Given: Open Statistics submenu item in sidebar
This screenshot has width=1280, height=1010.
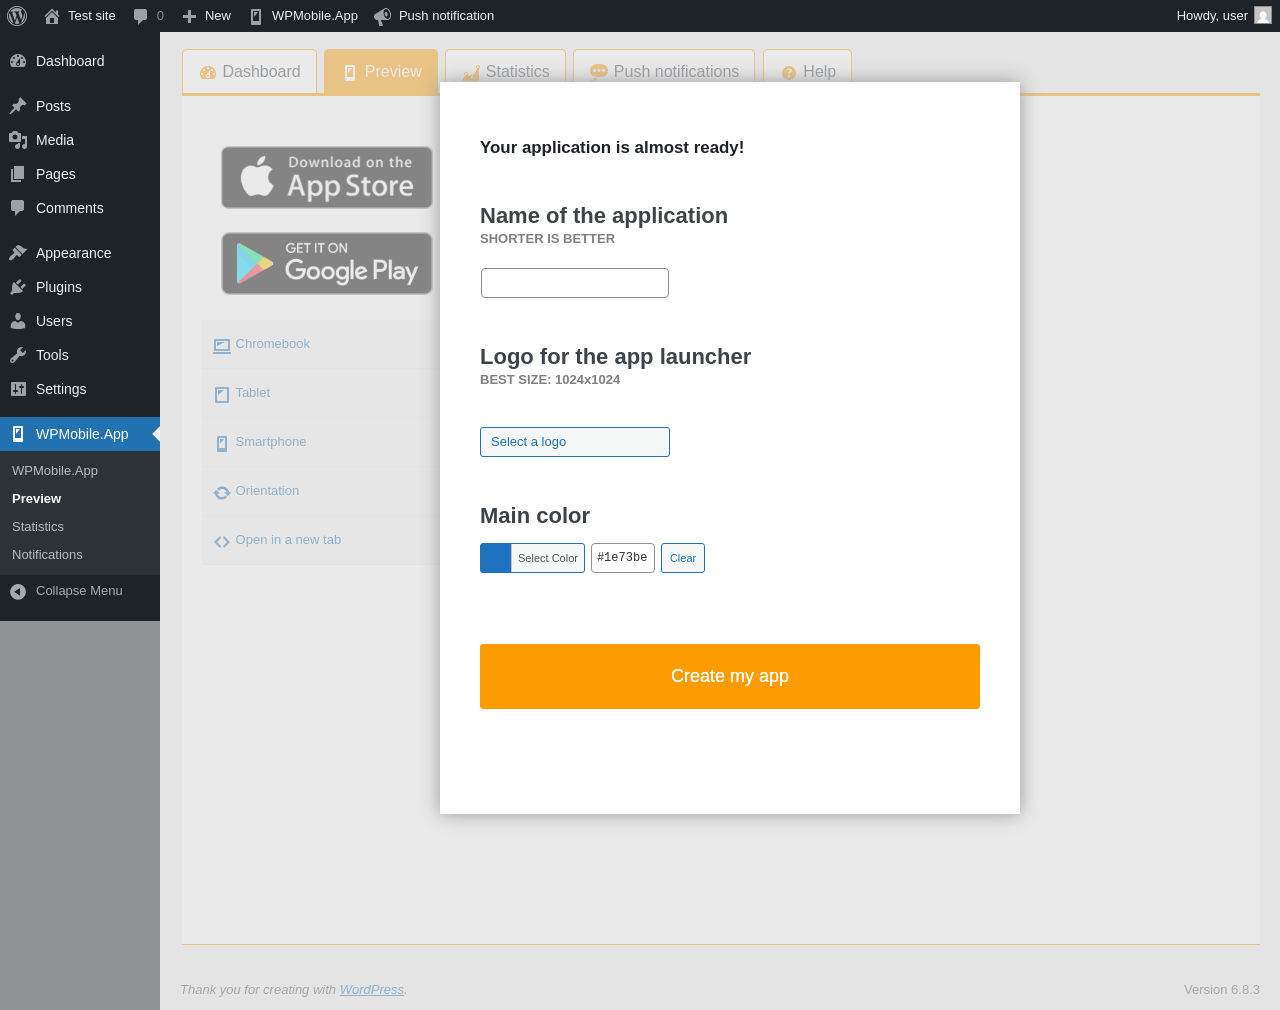Looking at the screenshot, I should [x=38, y=527].
